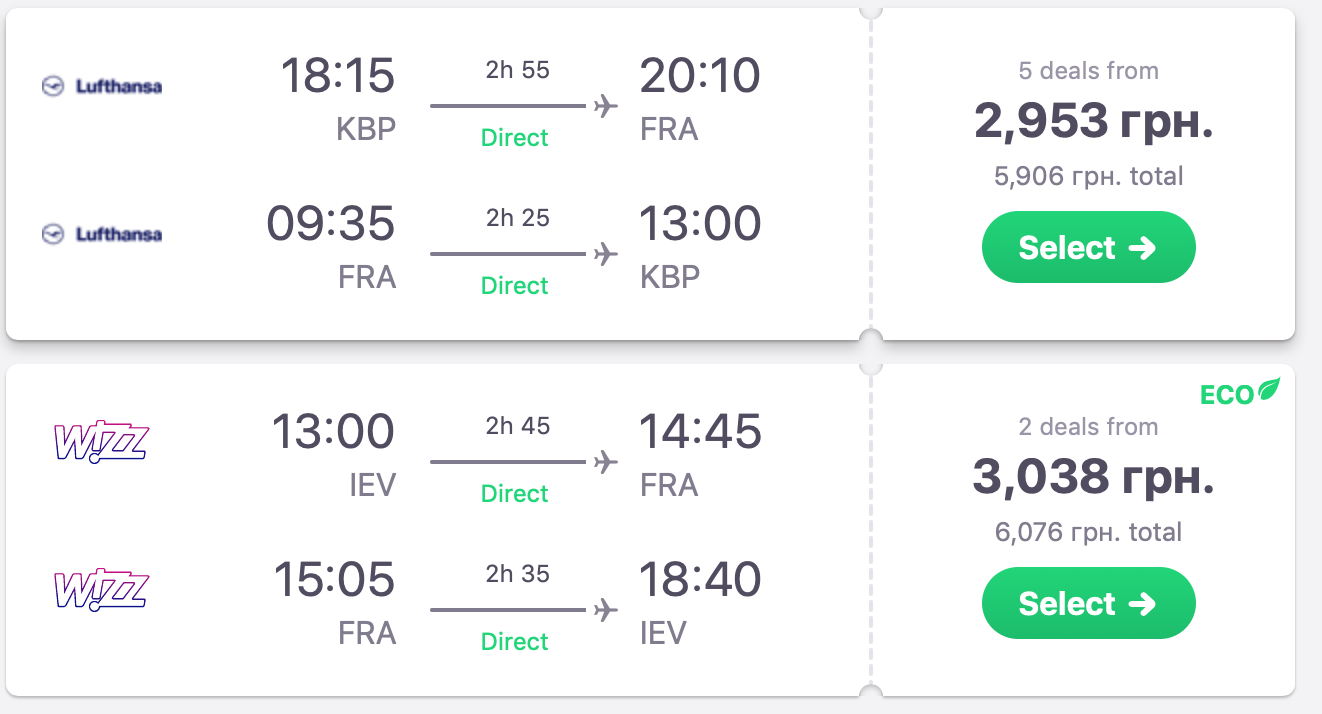Click the "5 deals from" text
The height and width of the screenshot is (714, 1322).
[1088, 71]
